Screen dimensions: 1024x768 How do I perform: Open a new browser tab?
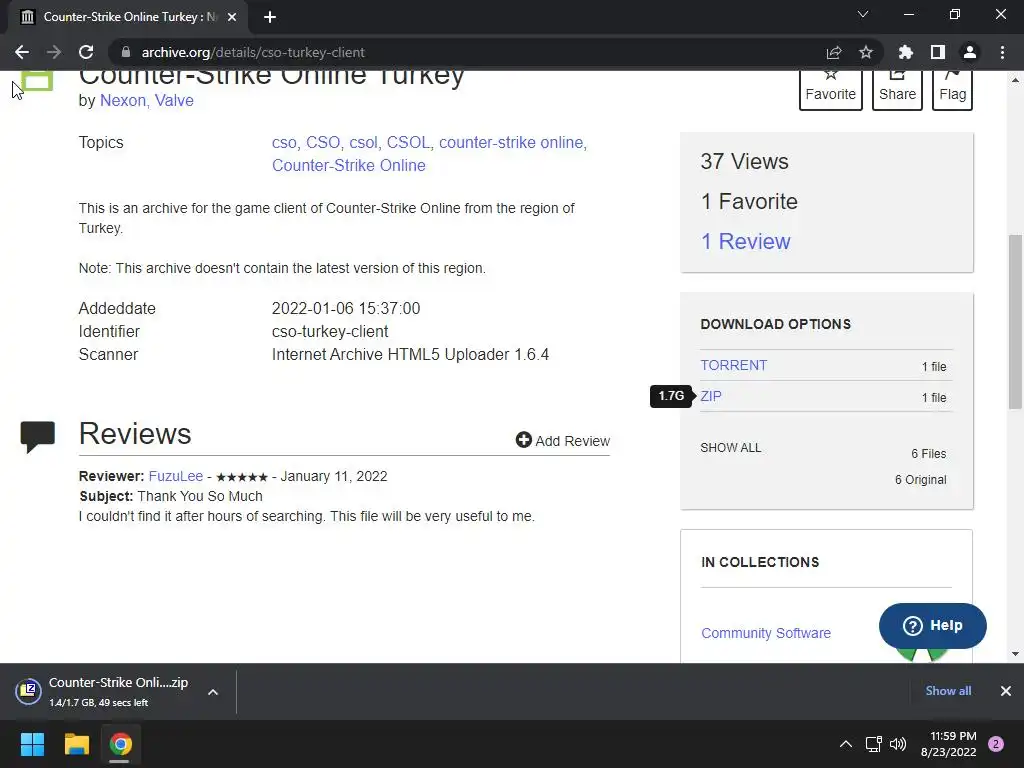coord(270,17)
